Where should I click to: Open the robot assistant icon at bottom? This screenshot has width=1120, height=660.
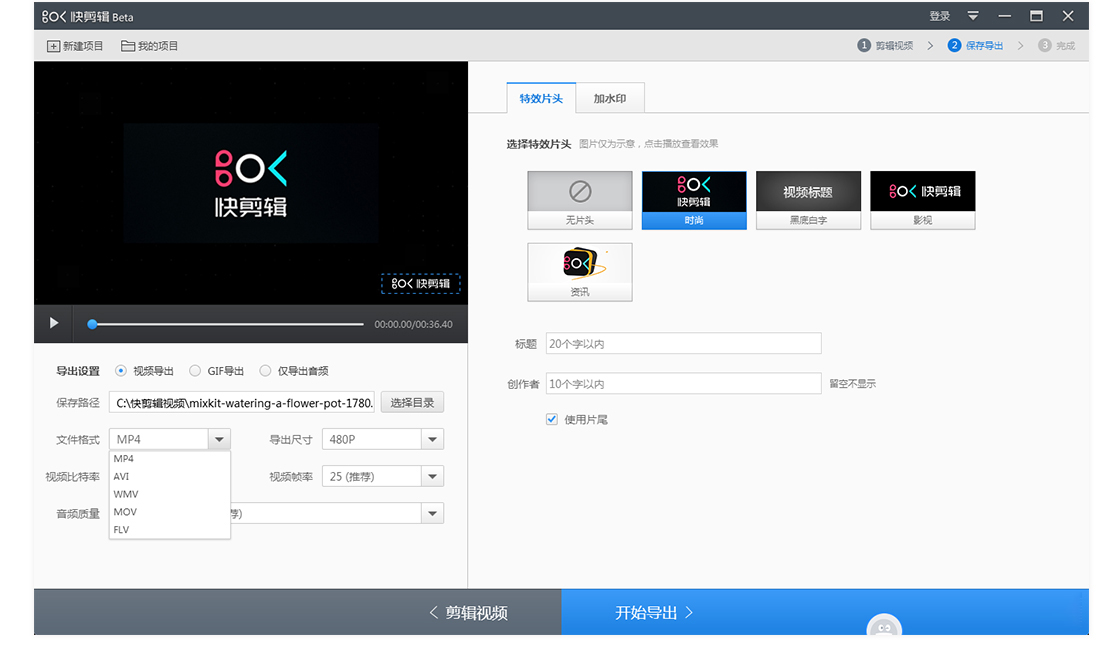(x=884, y=626)
